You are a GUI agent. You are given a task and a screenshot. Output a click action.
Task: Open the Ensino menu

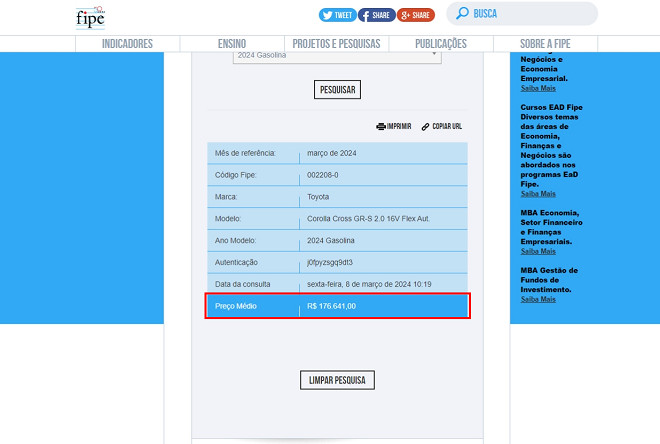[x=232, y=44]
